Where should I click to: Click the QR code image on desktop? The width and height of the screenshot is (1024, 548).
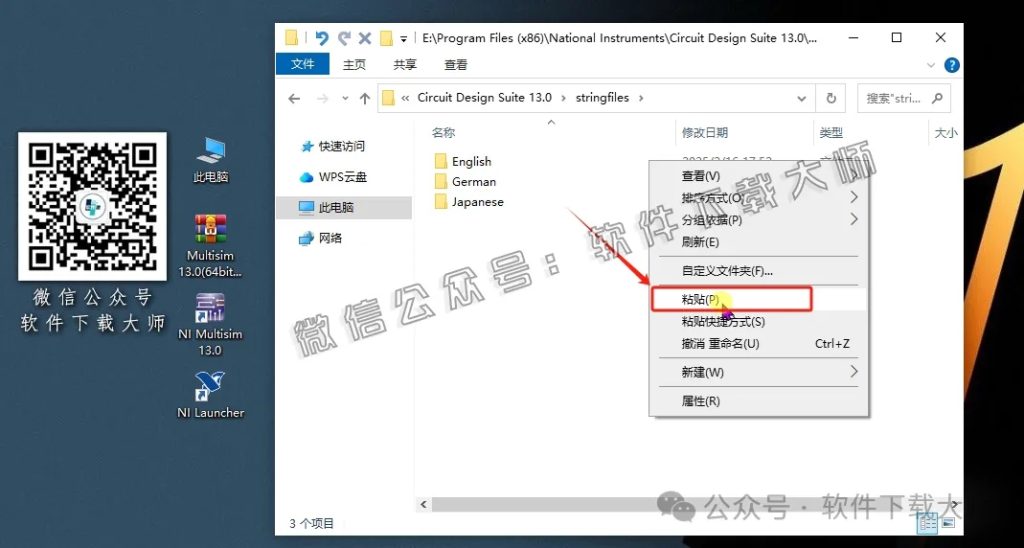(92, 206)
